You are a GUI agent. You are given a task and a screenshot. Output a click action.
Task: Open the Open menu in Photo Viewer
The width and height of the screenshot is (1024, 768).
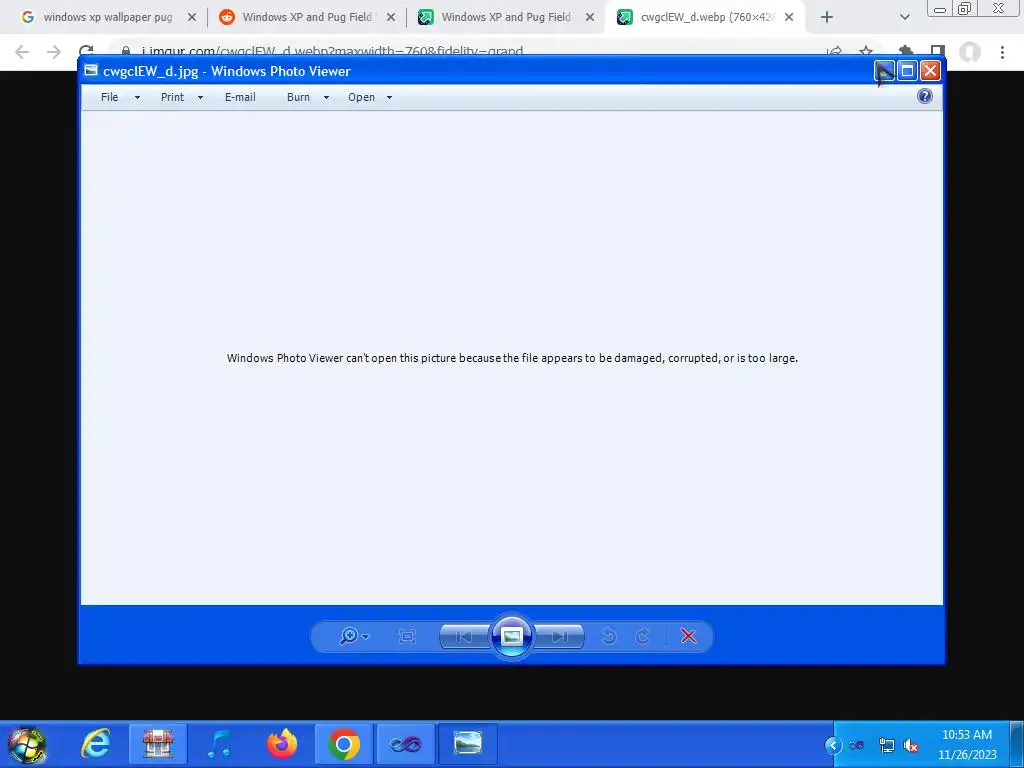coord(361,97)
